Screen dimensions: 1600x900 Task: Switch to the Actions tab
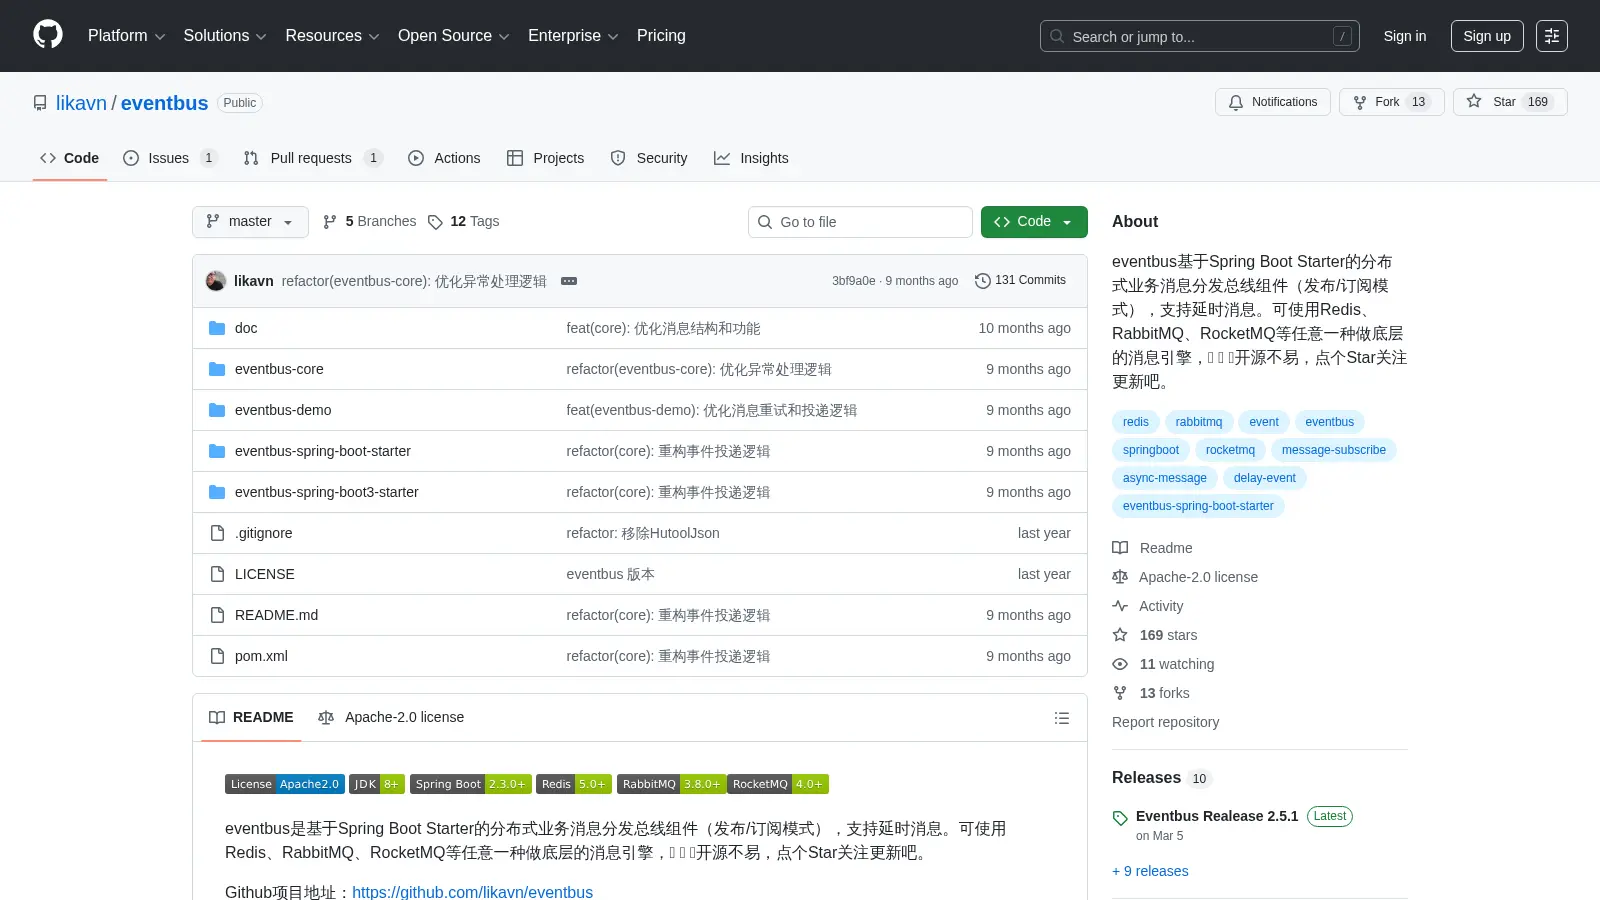444,158
